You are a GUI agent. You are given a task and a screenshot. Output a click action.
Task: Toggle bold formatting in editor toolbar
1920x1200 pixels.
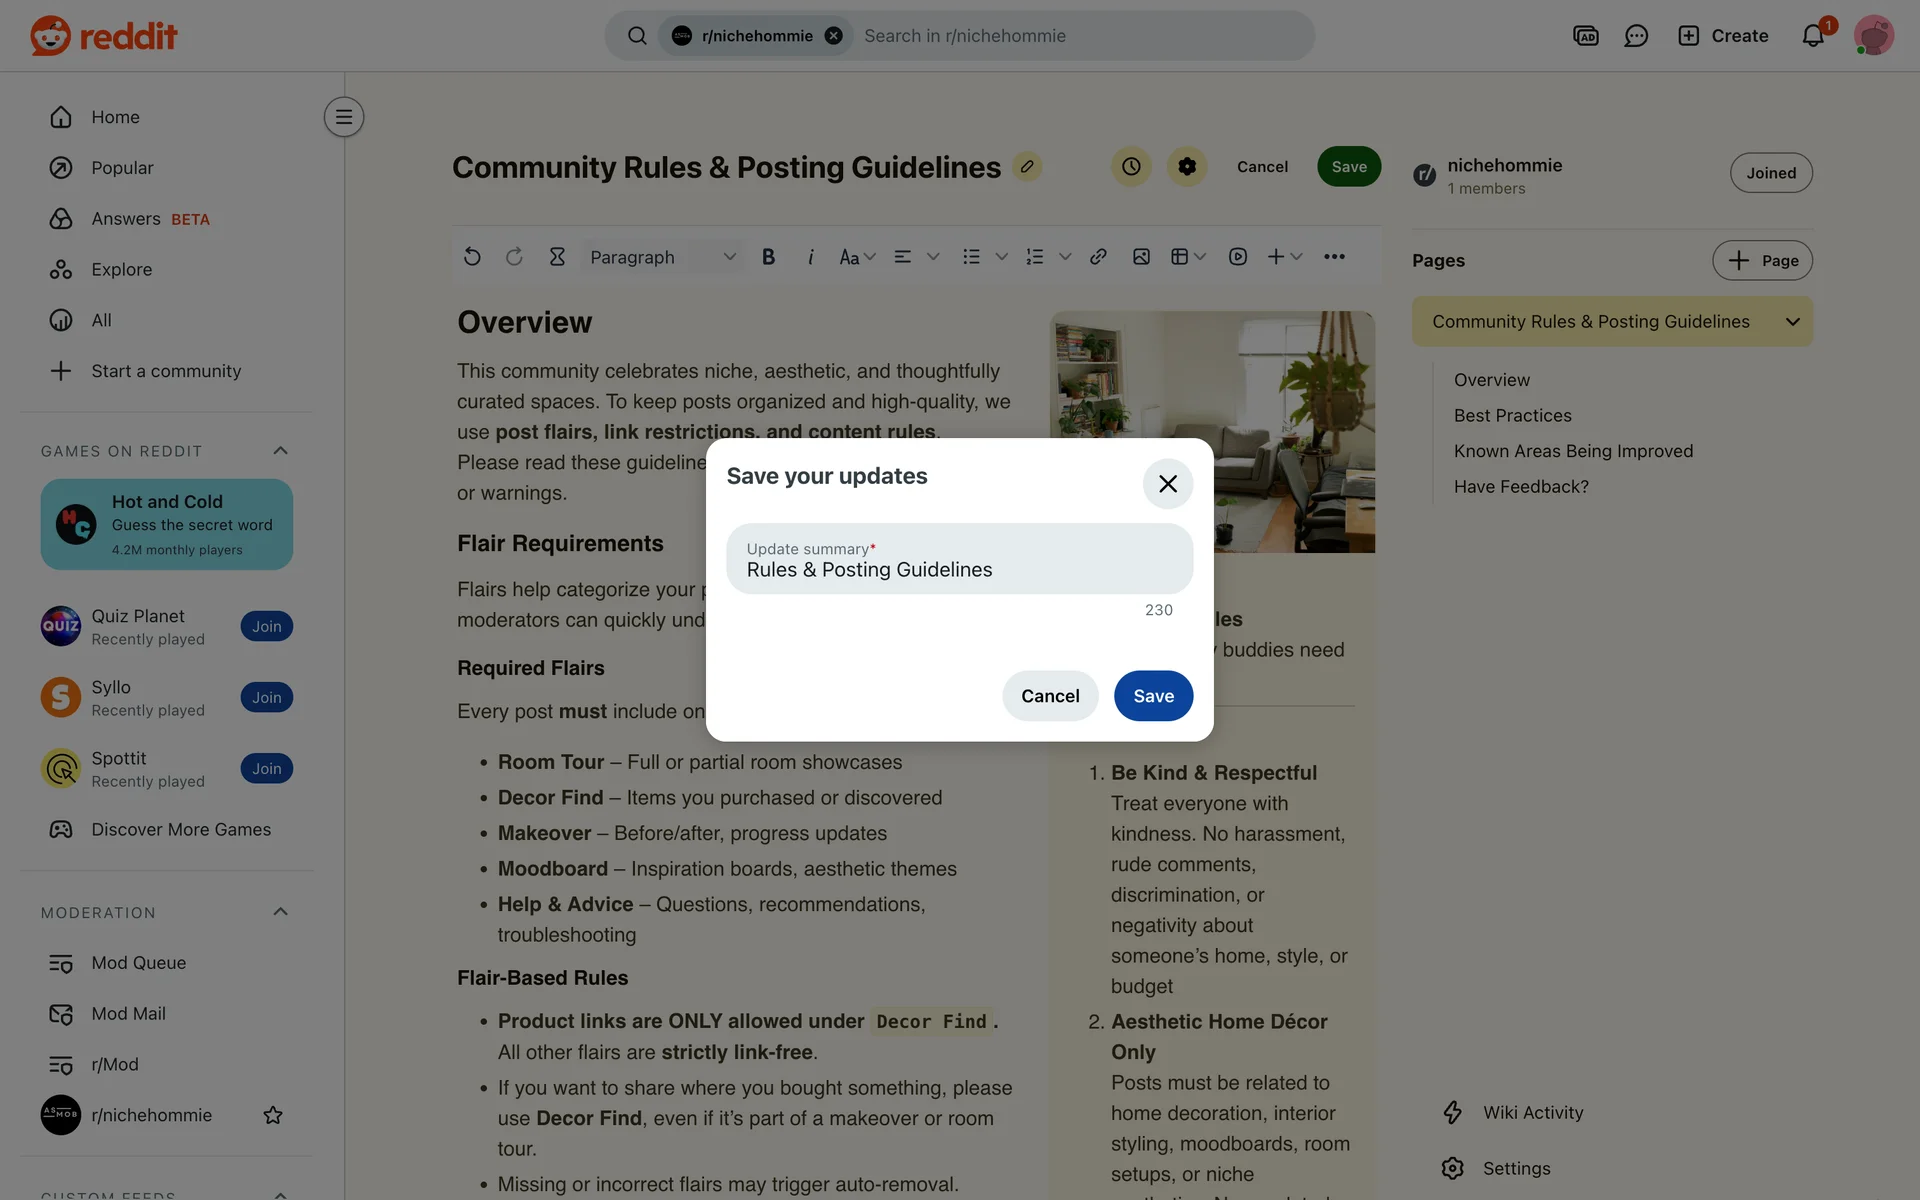(768, 257)
